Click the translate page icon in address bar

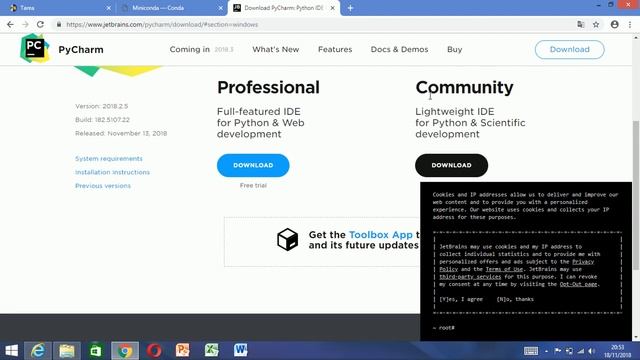tap(580, 24)
